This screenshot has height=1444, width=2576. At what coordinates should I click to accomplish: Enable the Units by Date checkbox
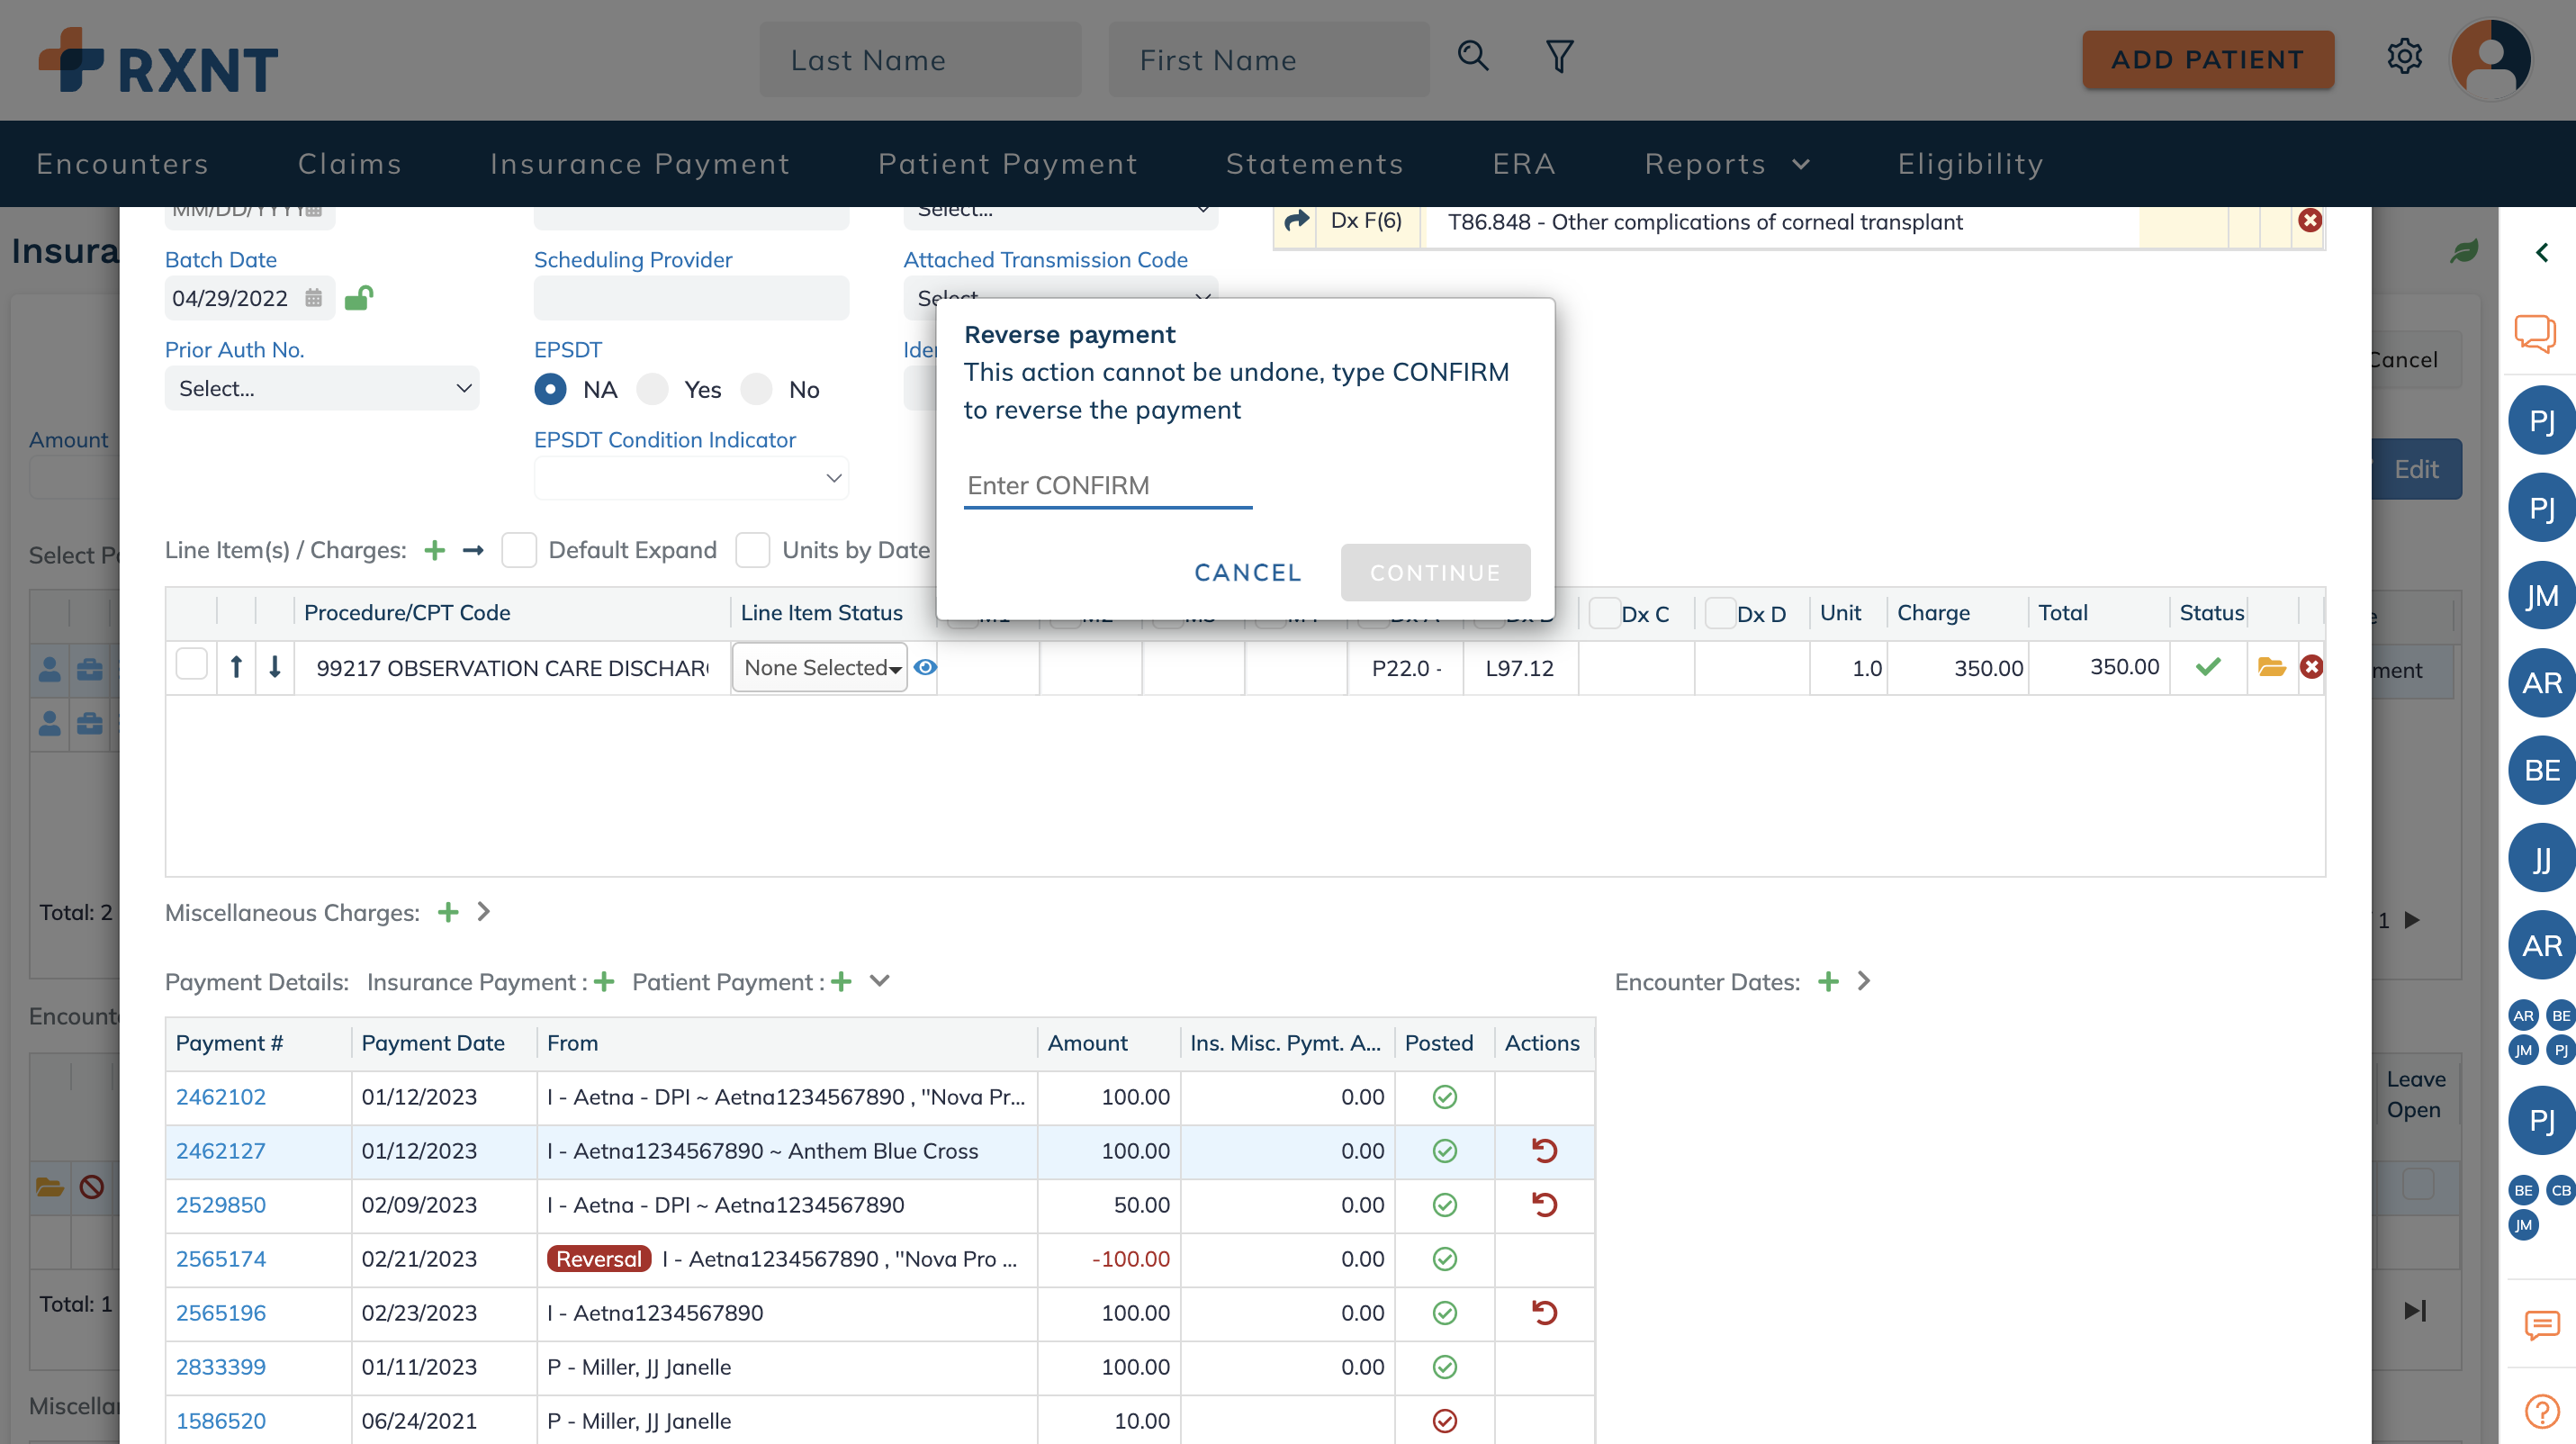[x=752, y=550]
